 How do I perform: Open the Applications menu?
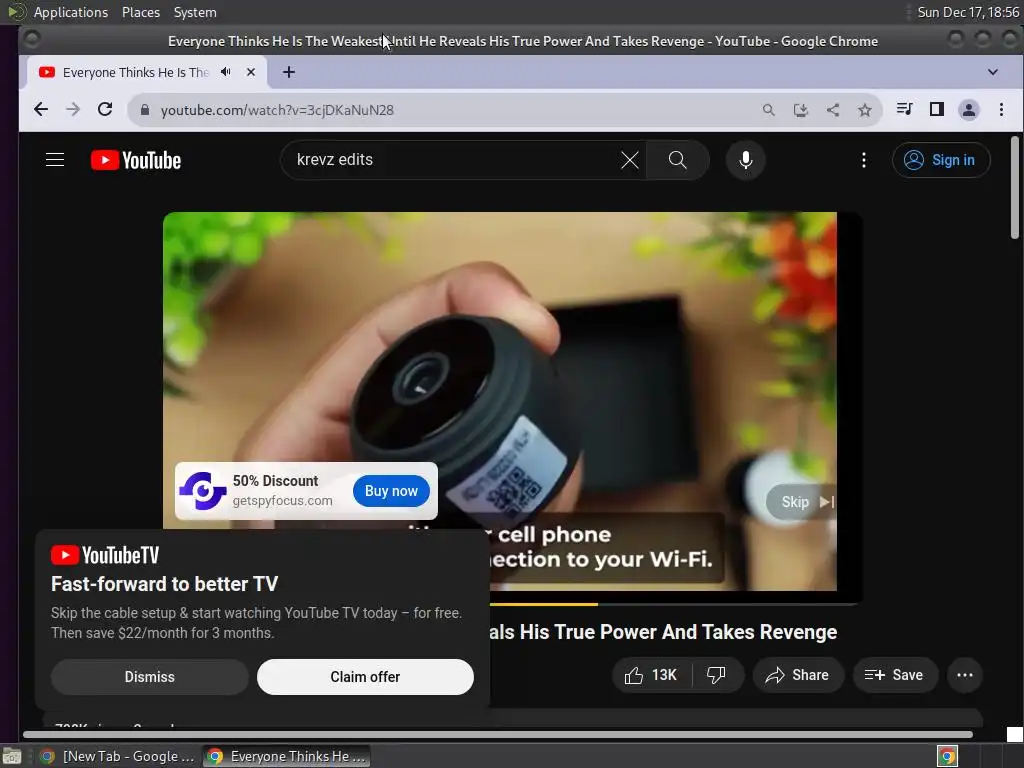pos(71,12)
